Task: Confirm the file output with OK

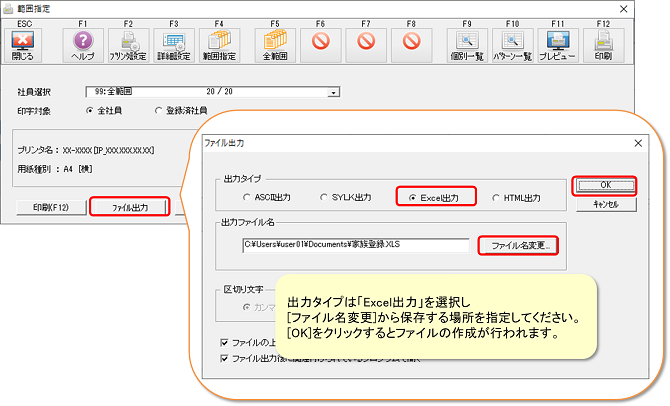Action: (606, 186)
